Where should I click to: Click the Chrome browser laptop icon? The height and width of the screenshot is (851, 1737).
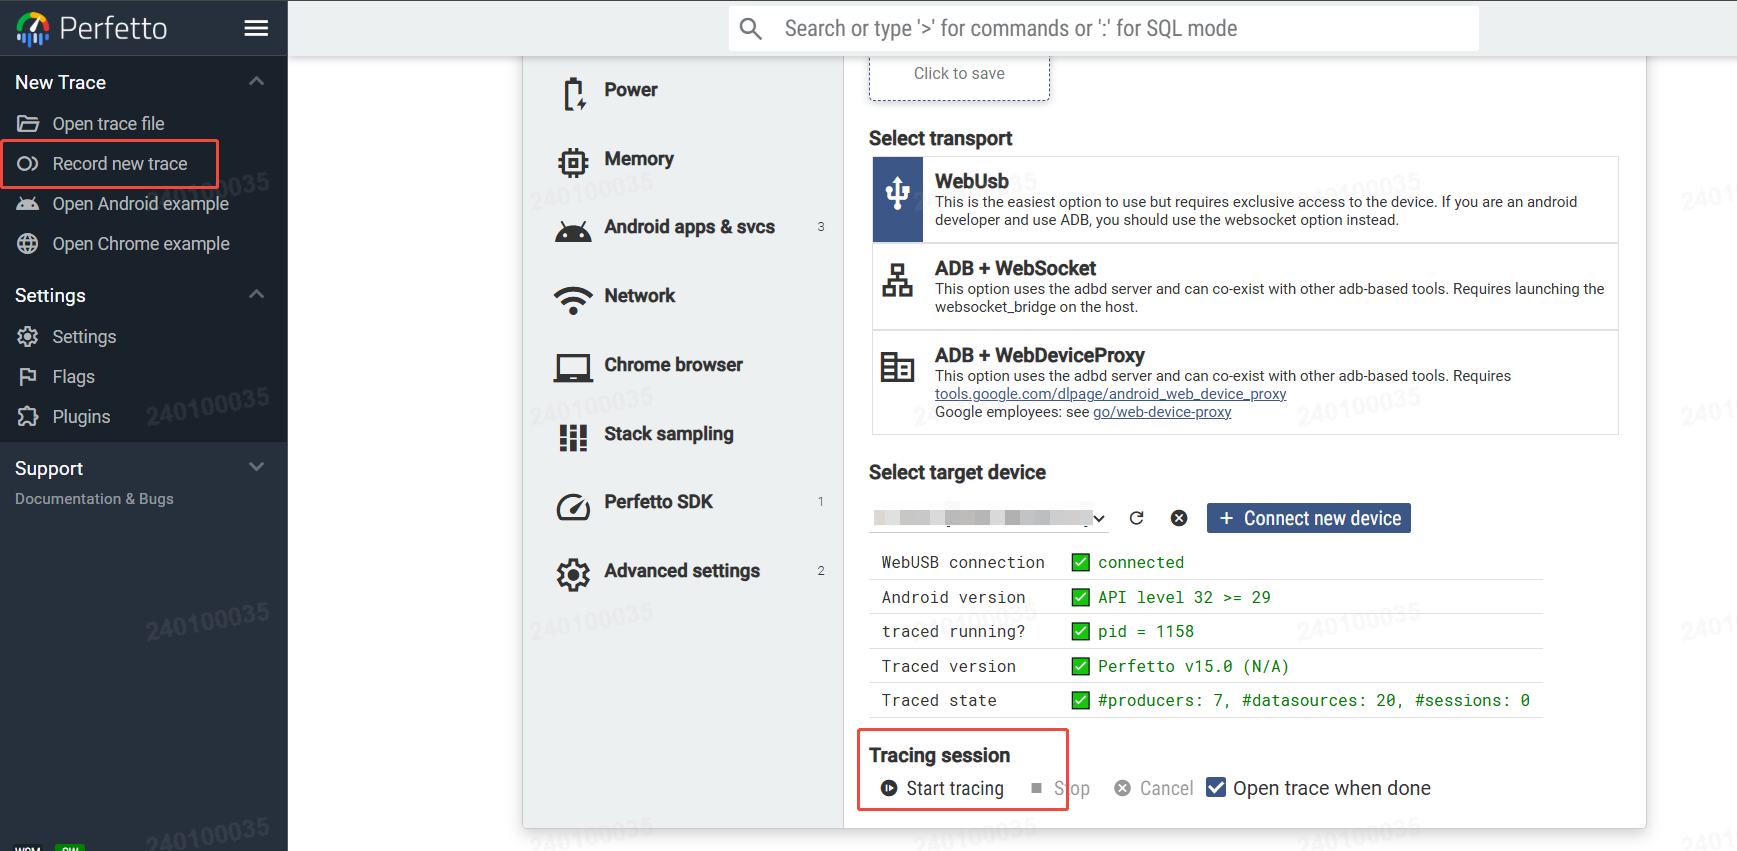click(573, 368)
